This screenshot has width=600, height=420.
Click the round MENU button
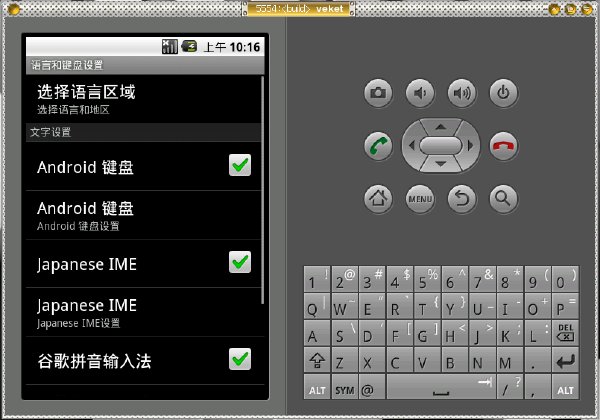(420, 199)
